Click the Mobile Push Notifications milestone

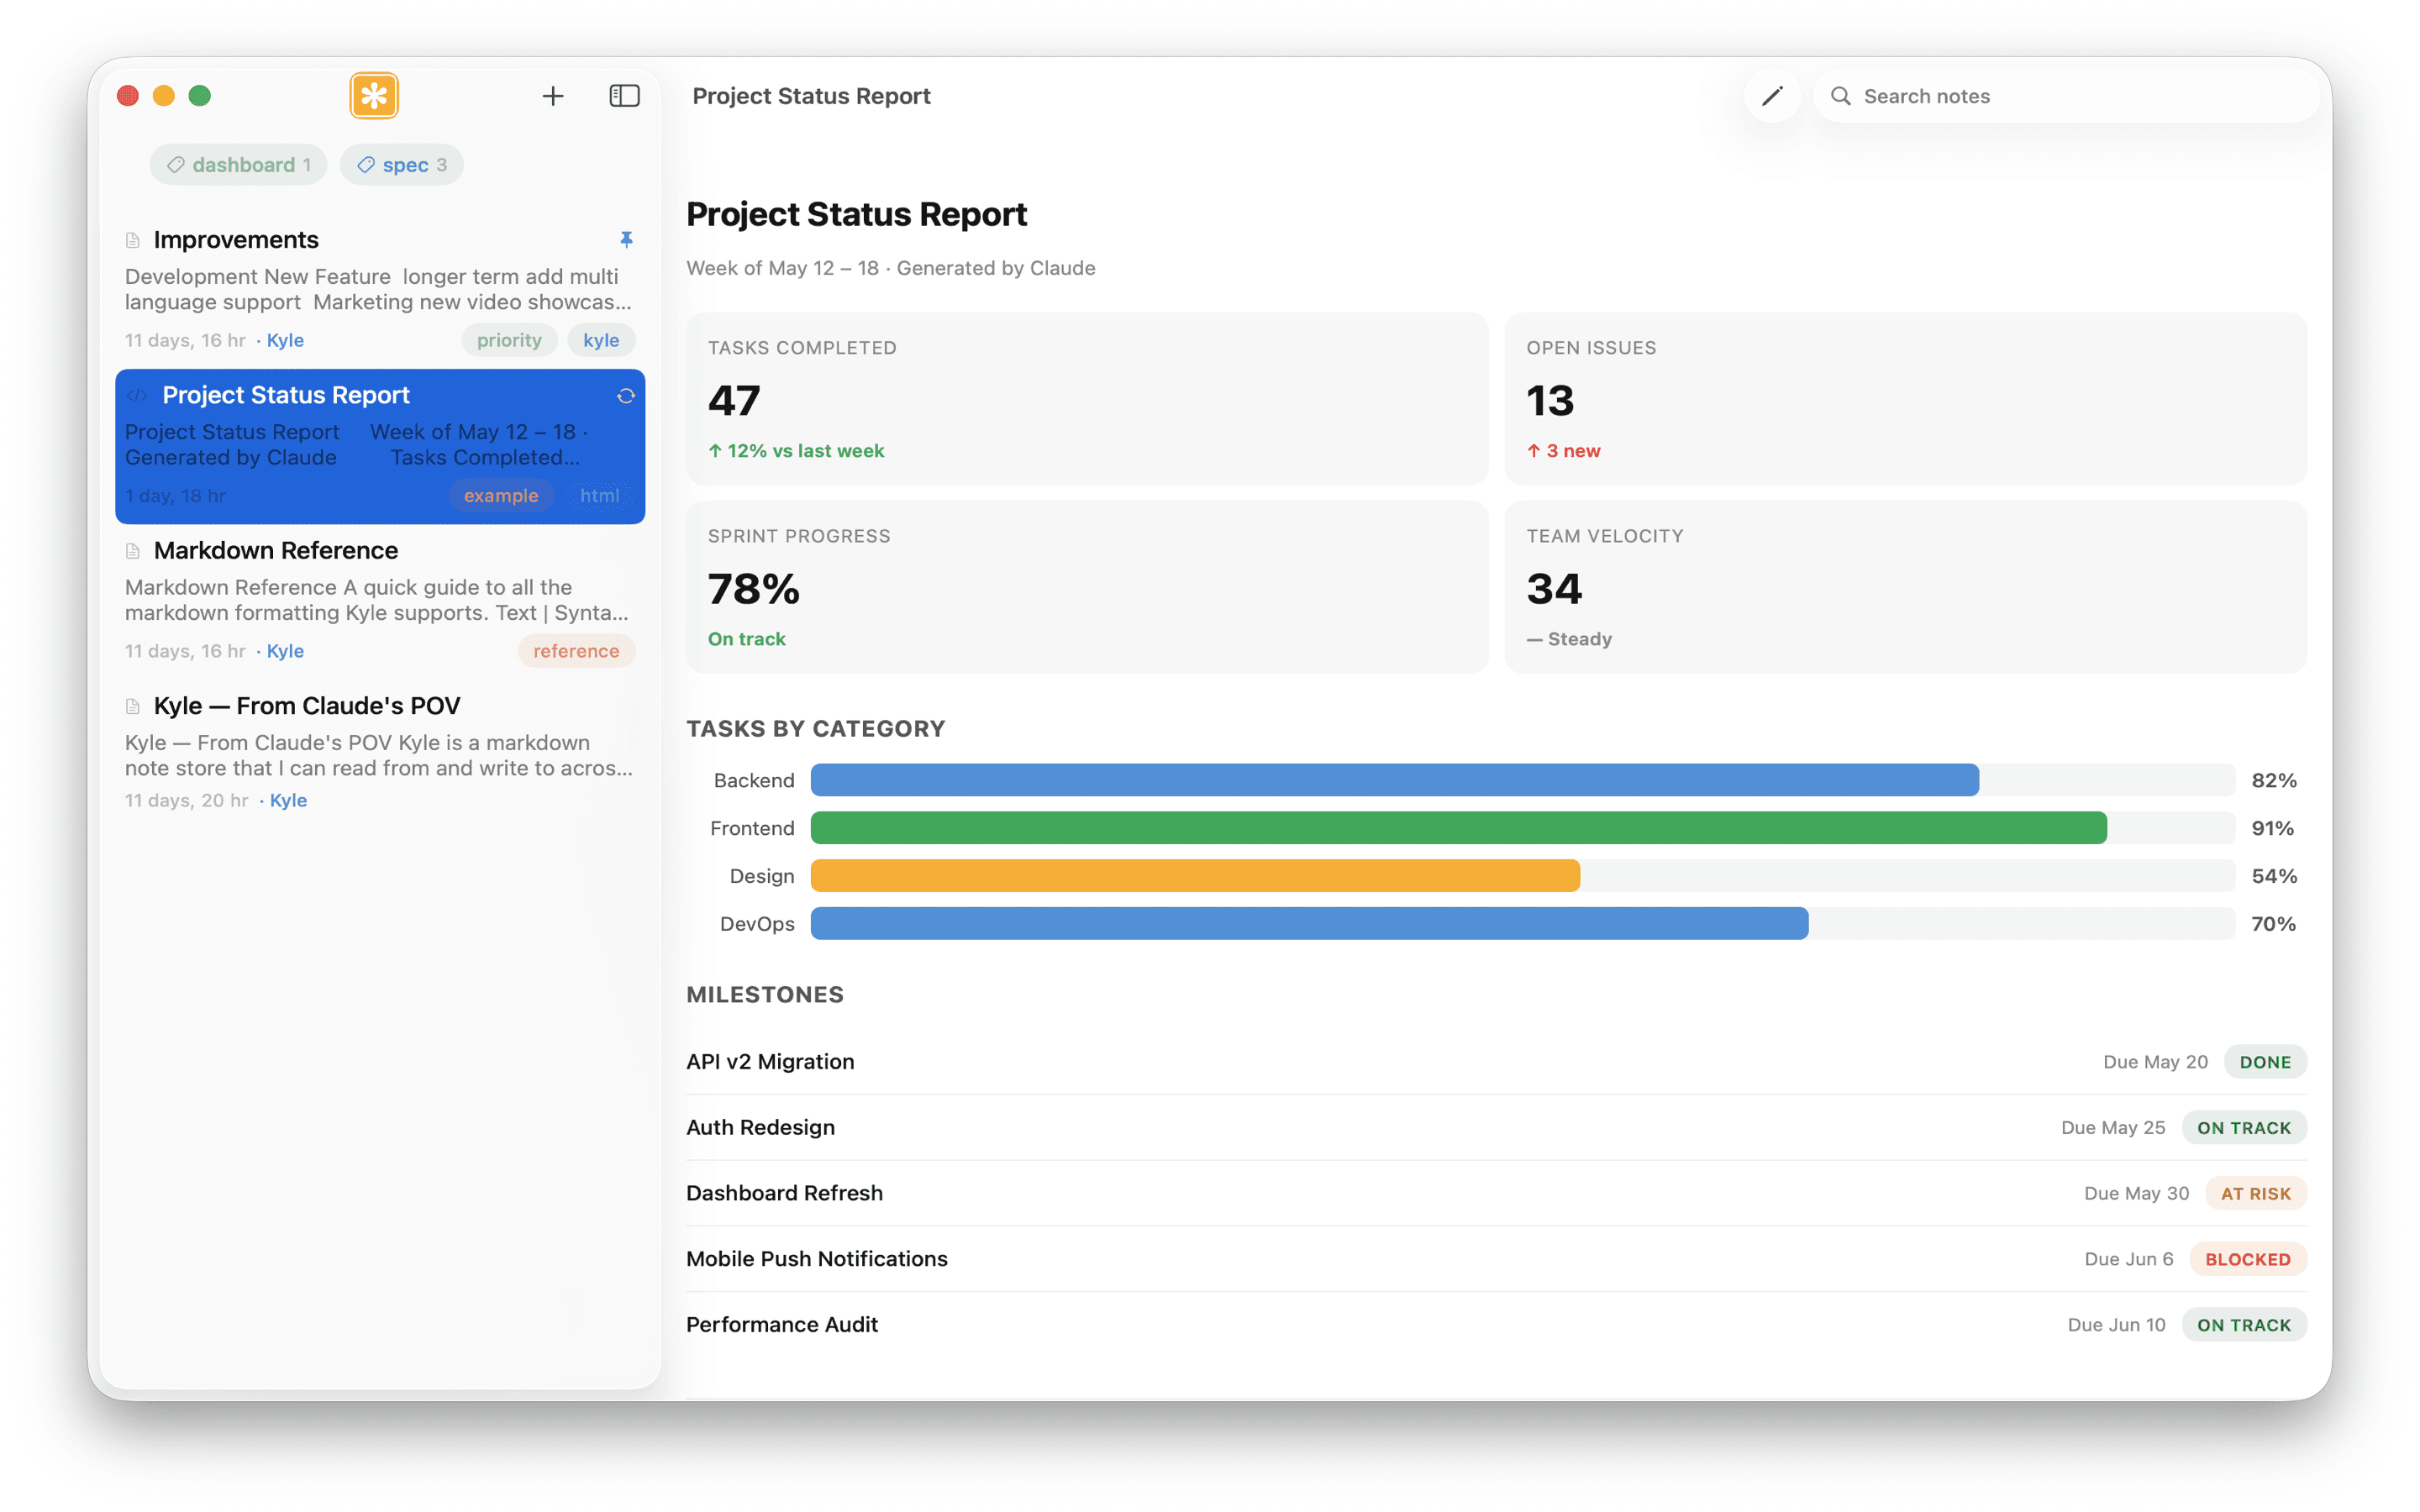(x=1496, y=1259)
